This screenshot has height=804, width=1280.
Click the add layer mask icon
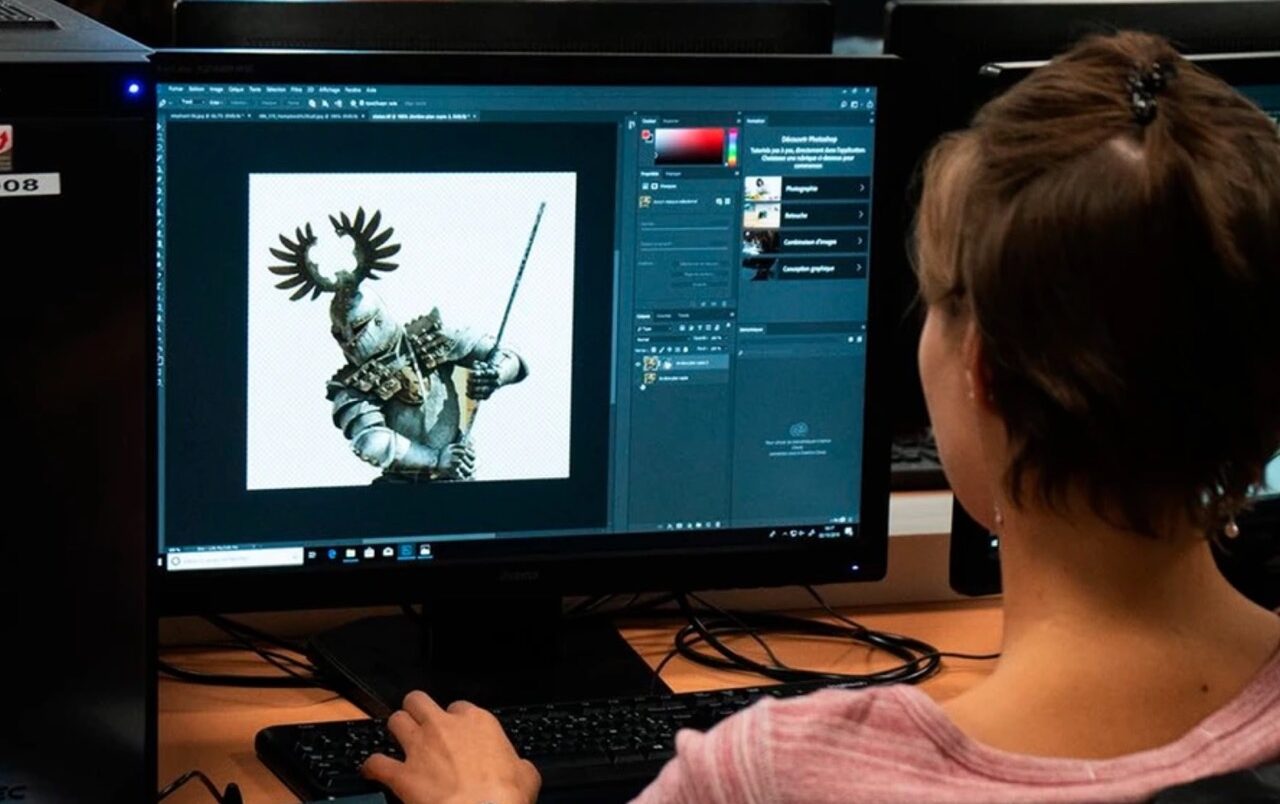[x=679, y=525]
